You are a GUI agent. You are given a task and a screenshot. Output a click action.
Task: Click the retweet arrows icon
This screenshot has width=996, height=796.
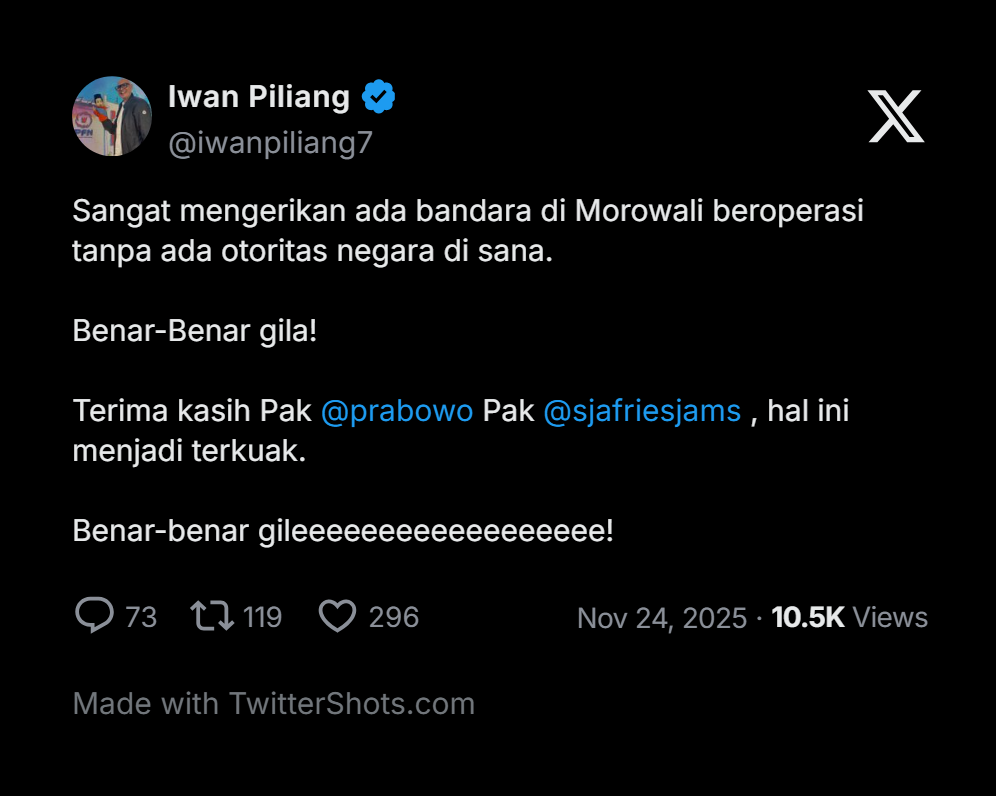click(x=212, y=616)
